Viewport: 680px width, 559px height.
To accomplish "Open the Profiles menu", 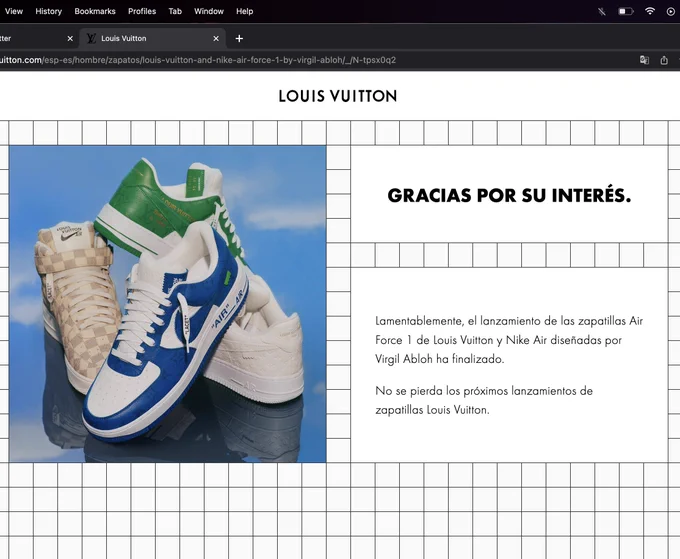I will pyautogui.click(x=142, y=11).
